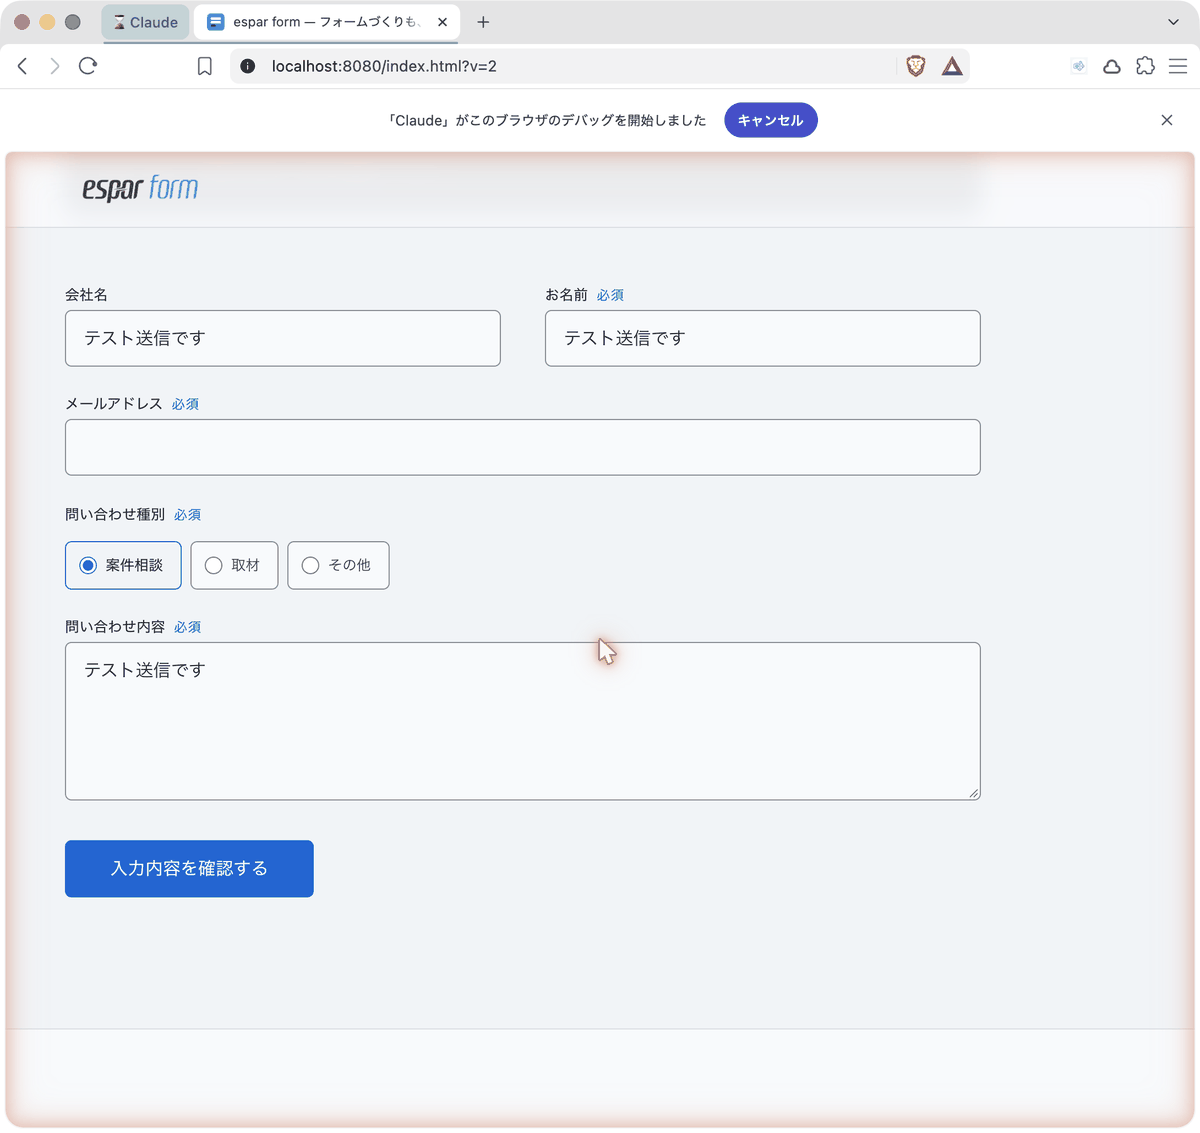Switch to the Claude tab
Viewport: 1200px width, 1133px height.
146,22
